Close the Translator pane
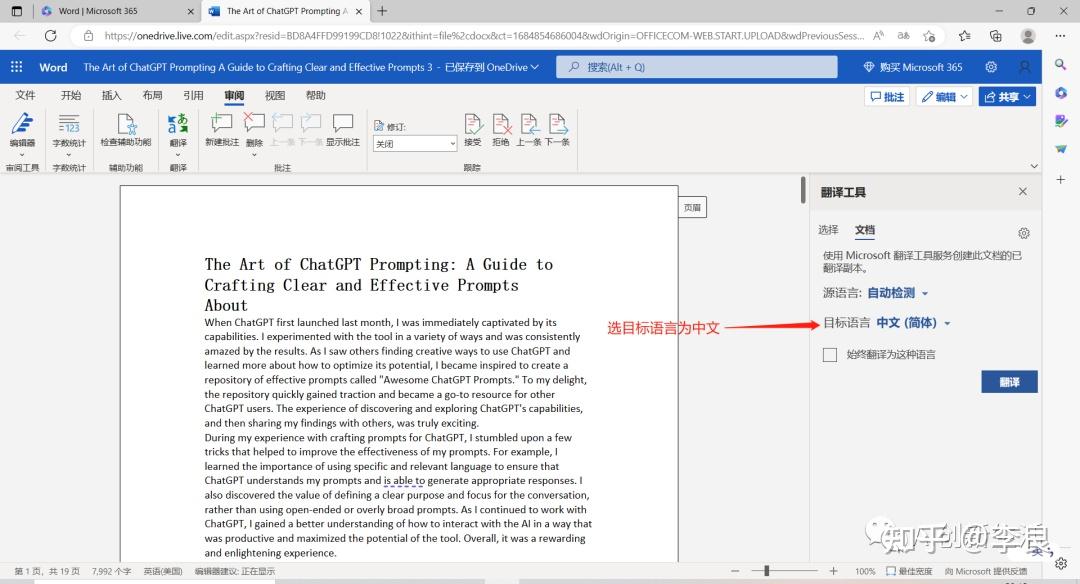 point(1023,191)
